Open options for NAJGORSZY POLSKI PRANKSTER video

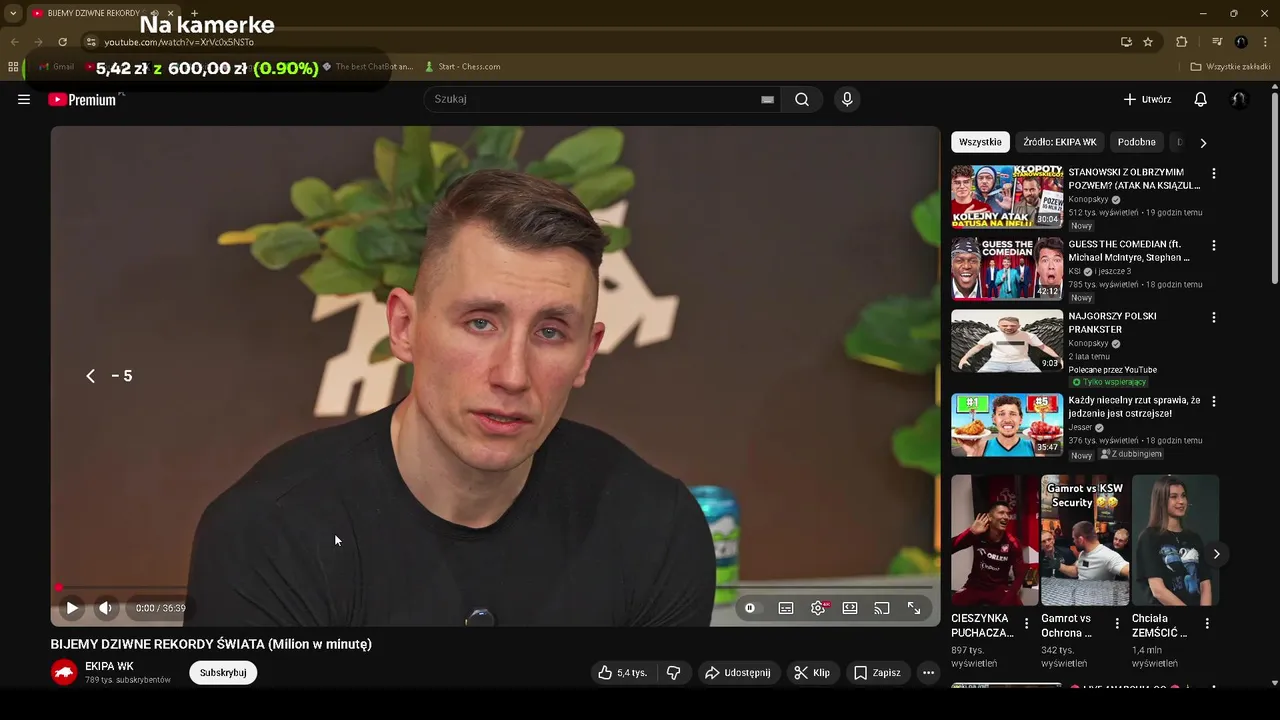coord(1214,317)
